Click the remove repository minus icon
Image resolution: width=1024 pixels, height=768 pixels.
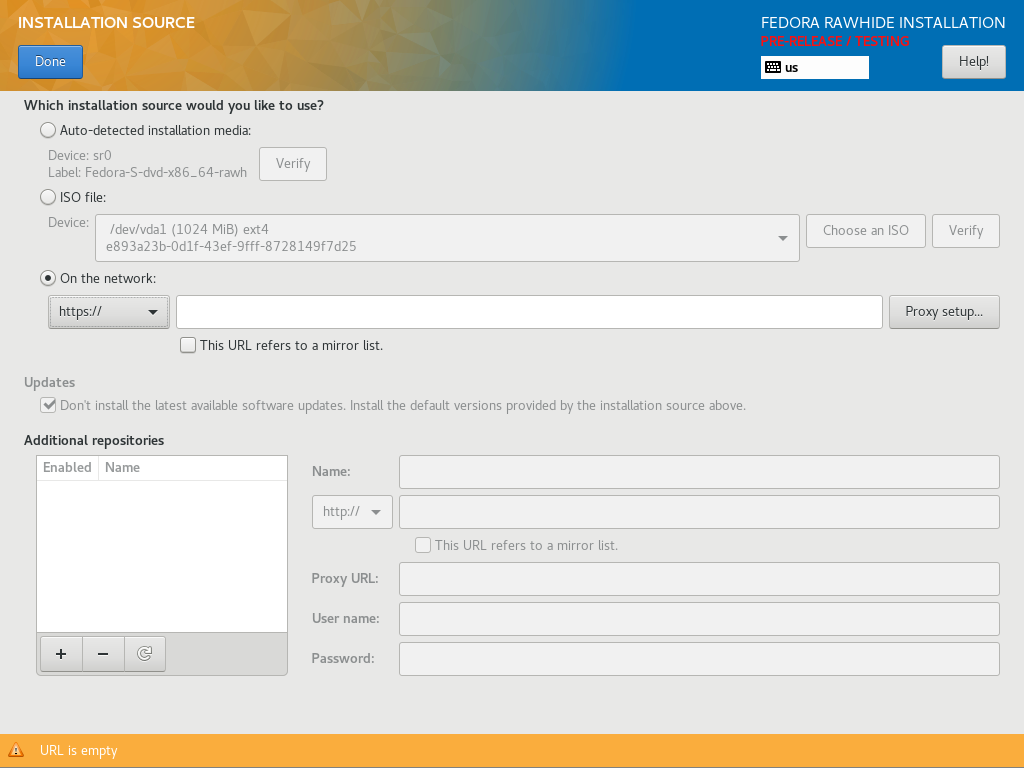[103, 654]
